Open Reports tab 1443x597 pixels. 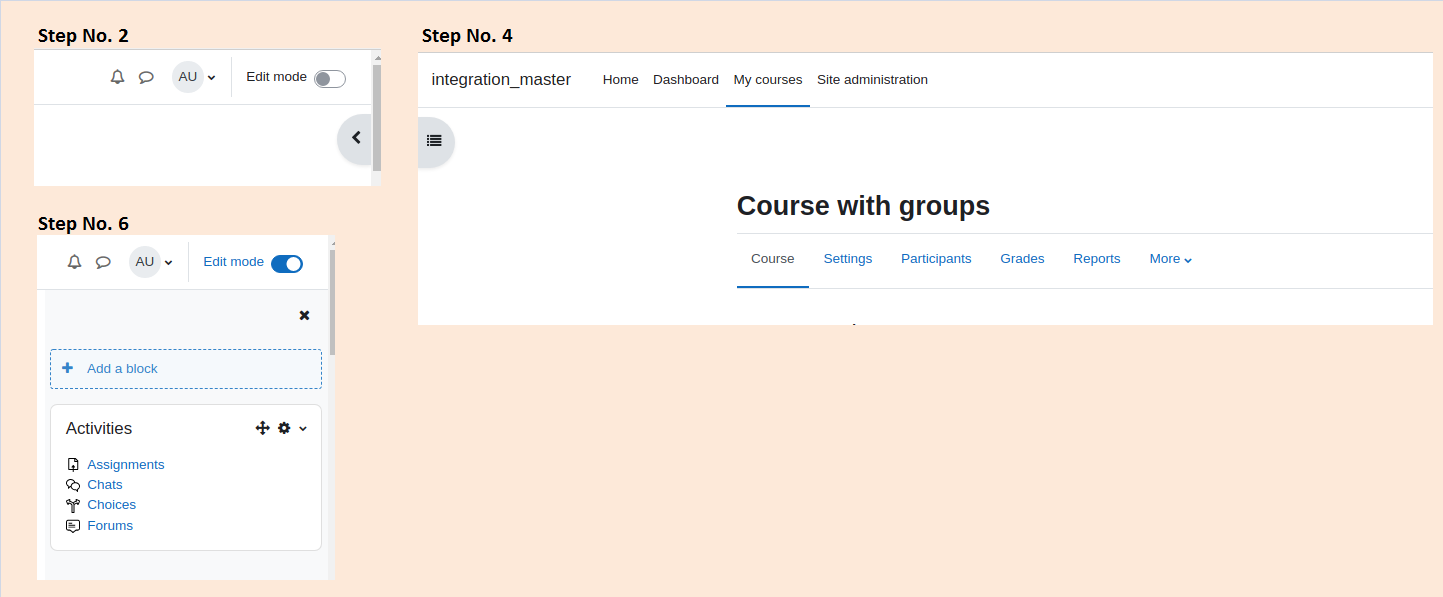click(1097, 259)
